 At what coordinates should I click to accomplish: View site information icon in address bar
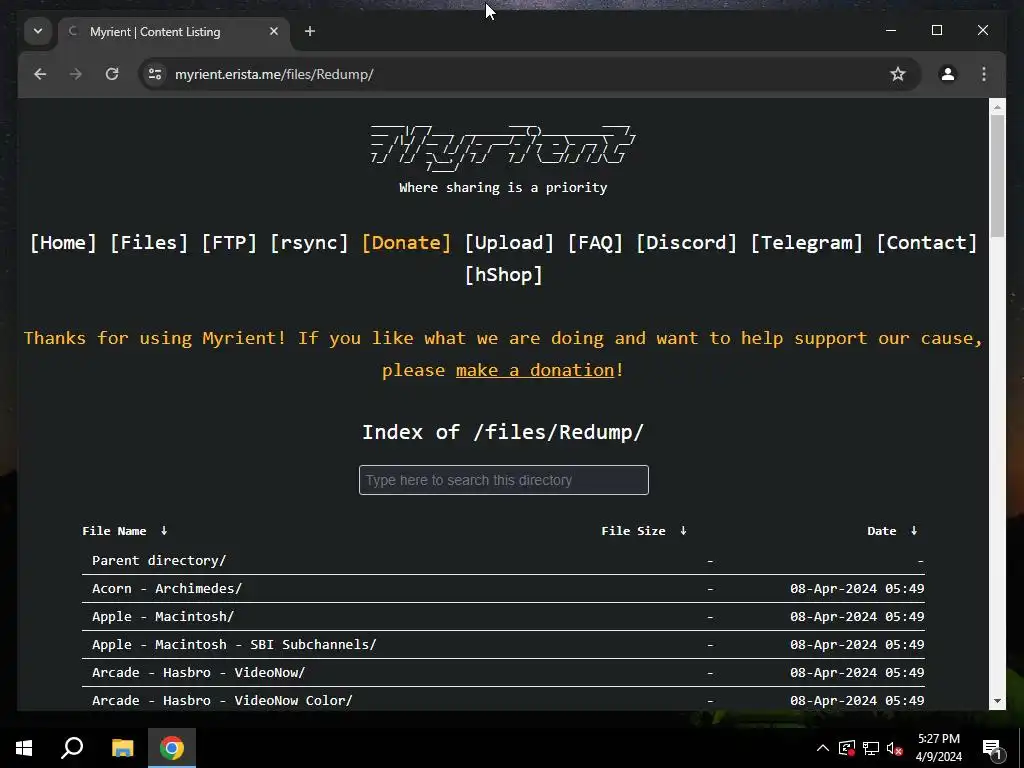[x=155, y=74]
